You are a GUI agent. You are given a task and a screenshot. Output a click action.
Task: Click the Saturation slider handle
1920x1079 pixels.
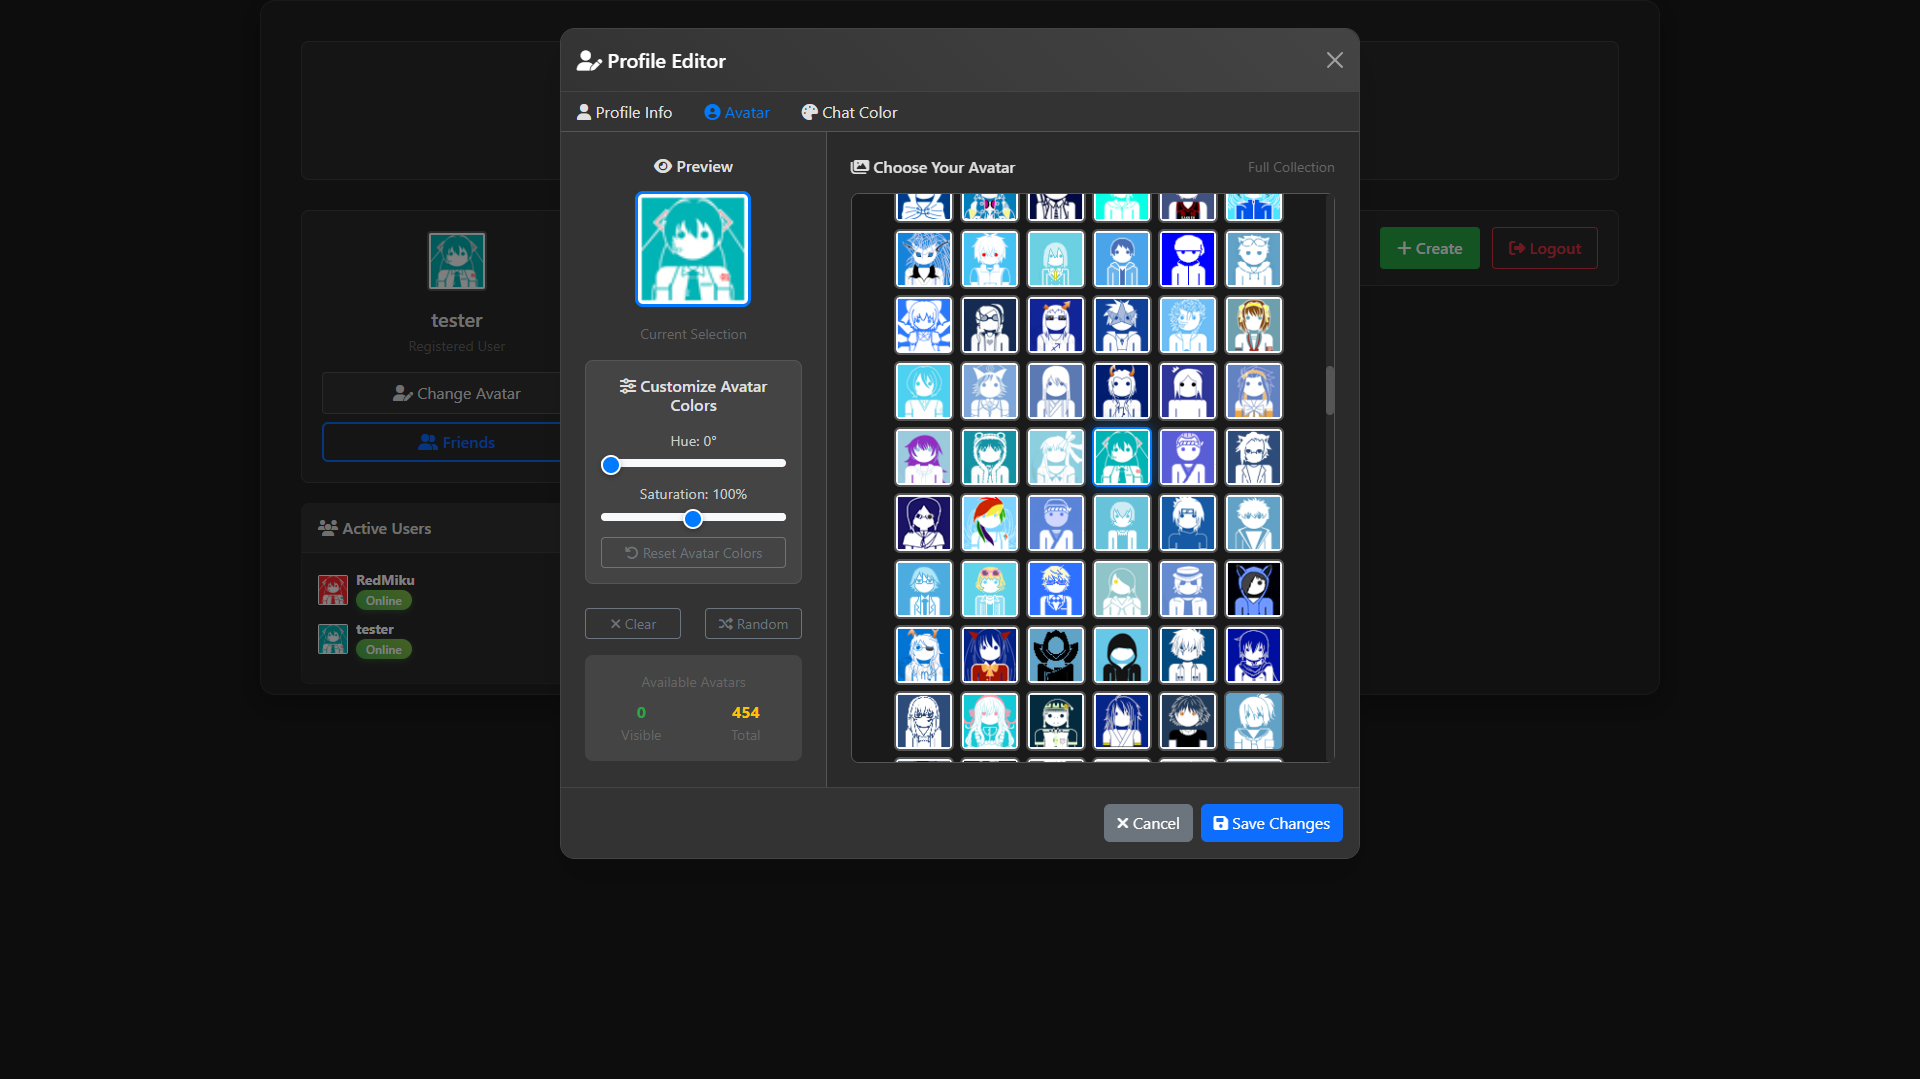coord(693,519)
